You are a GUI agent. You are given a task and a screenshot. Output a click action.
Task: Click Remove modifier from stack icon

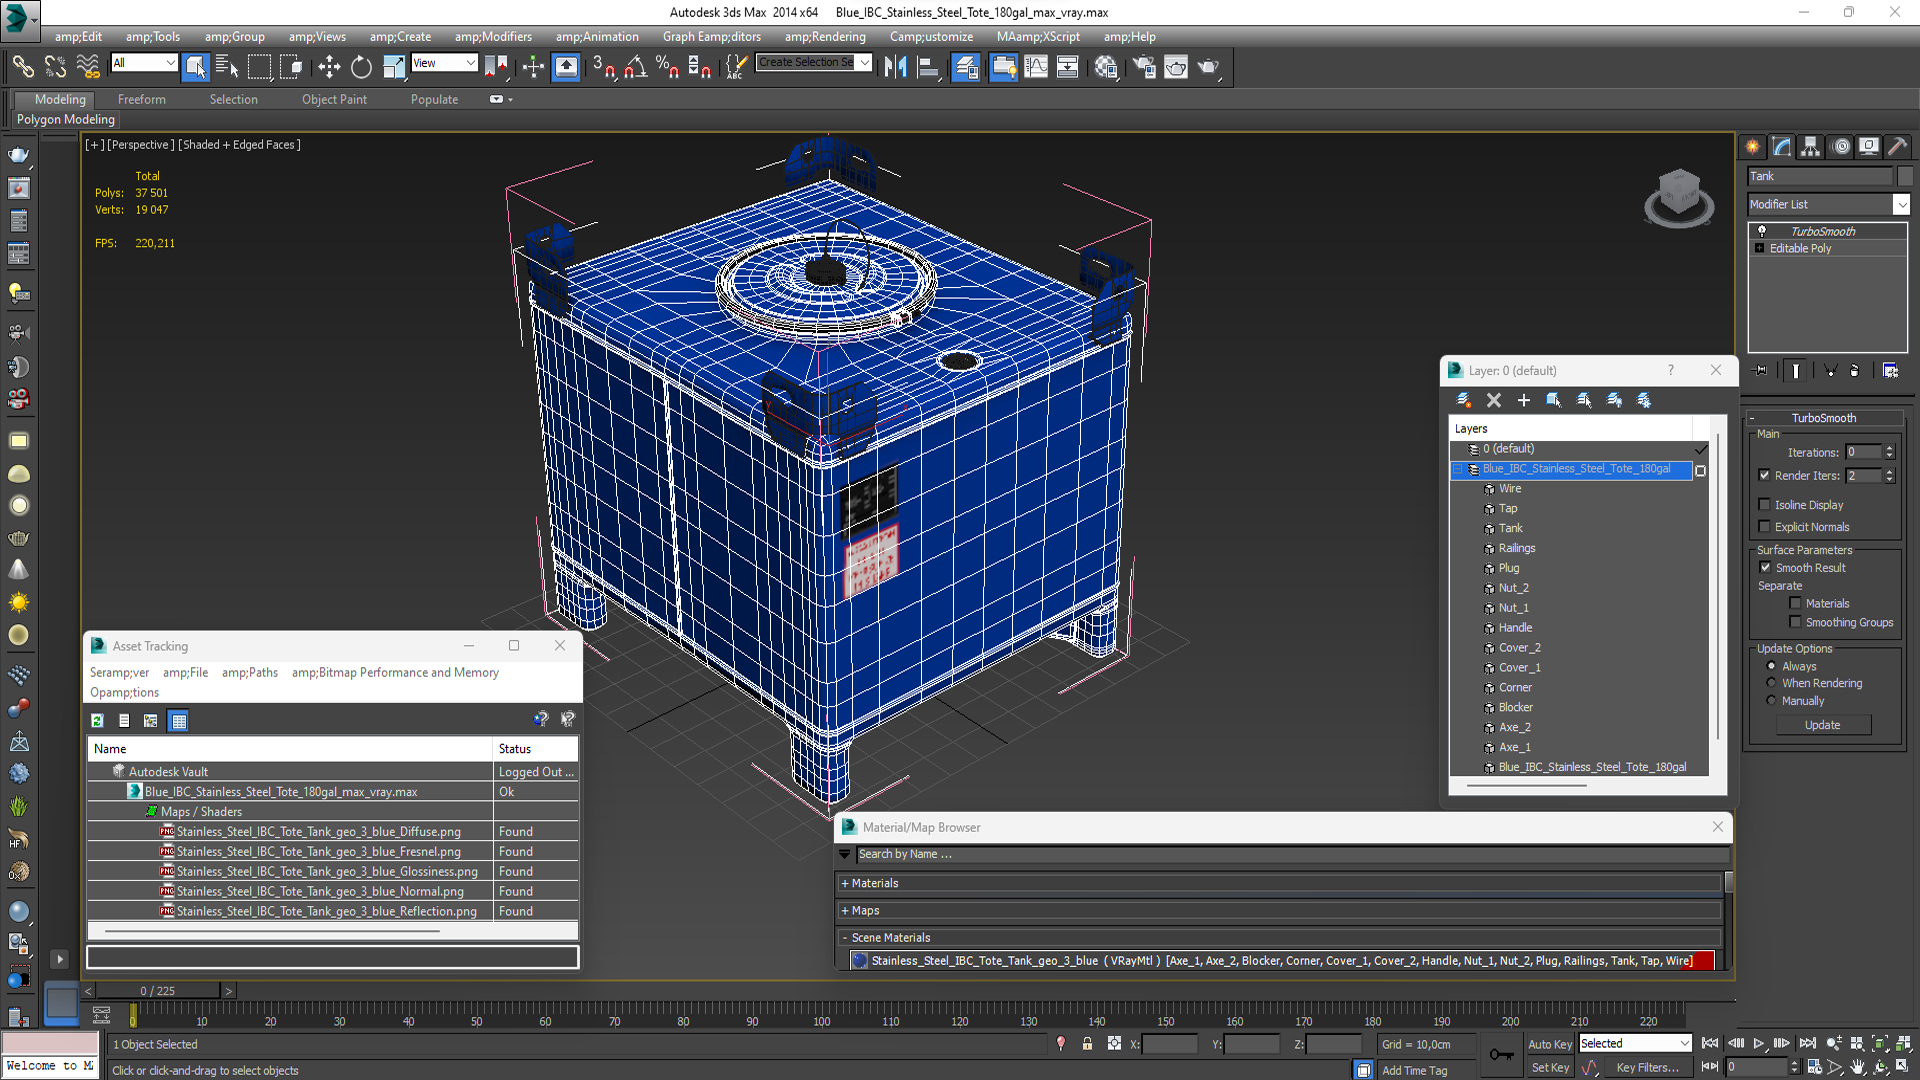1855,371
